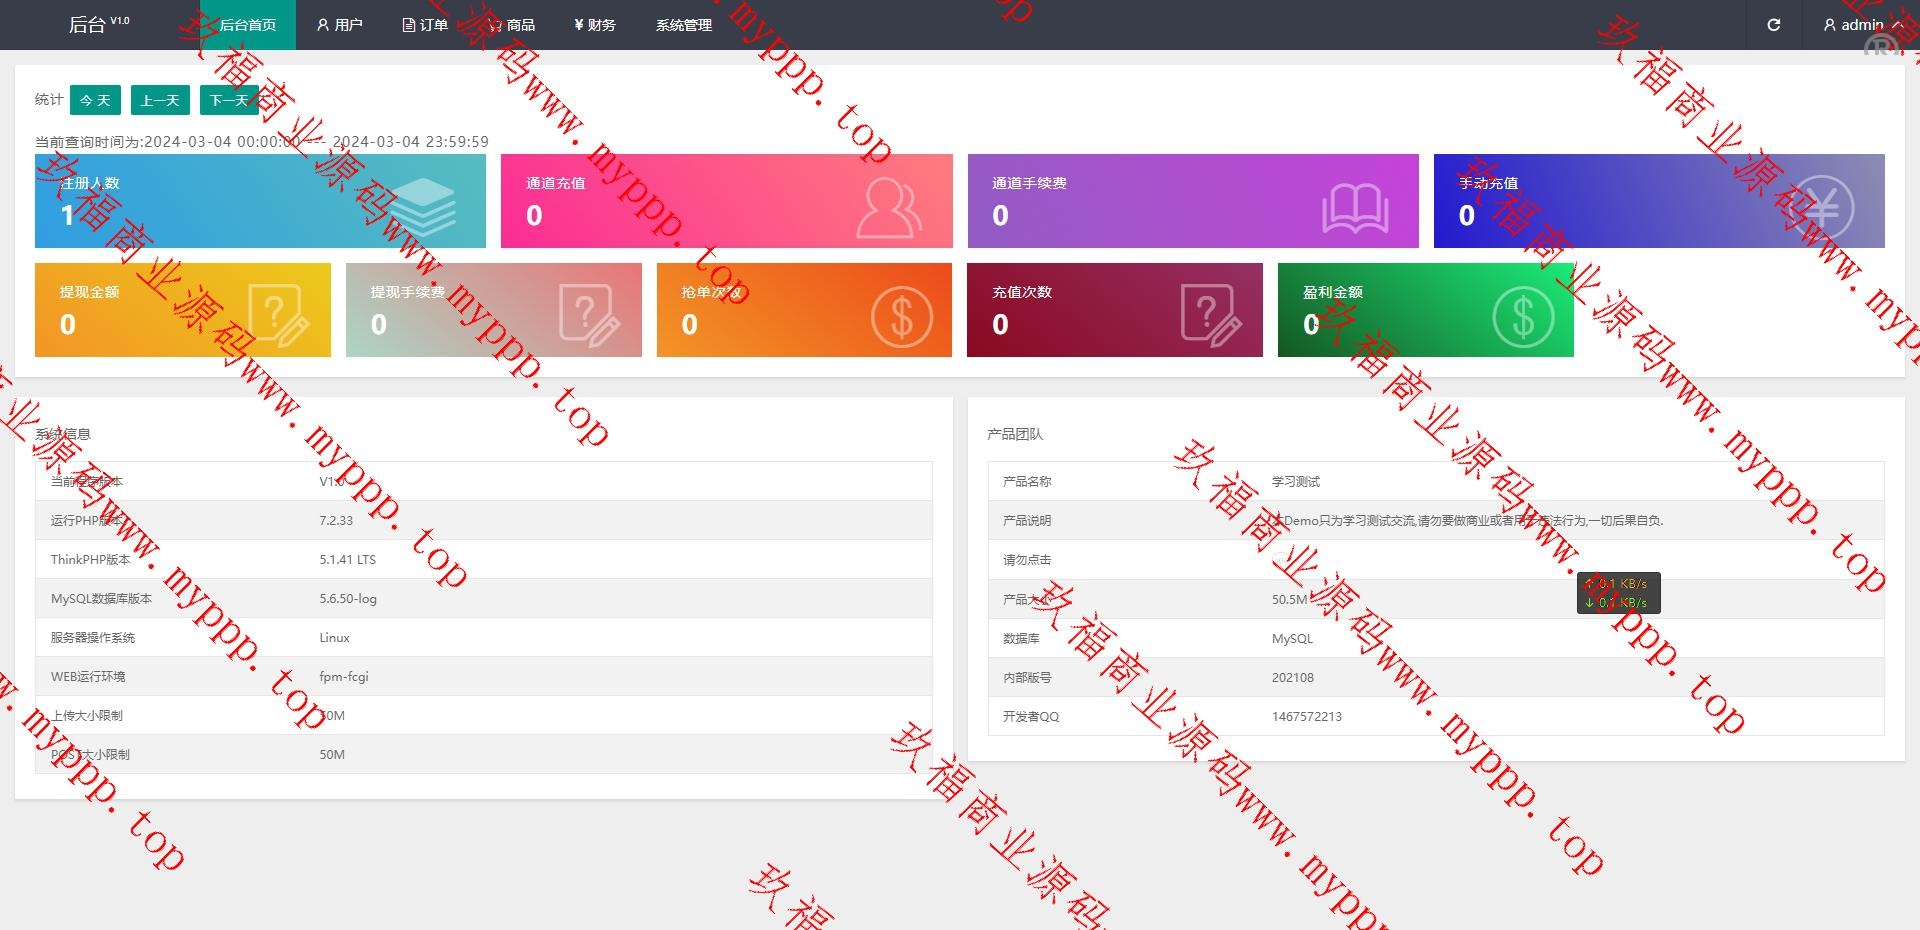Switch to the 后台首页 tab
Viewport: 1920px width, 930px height.
tap(247, 25)
